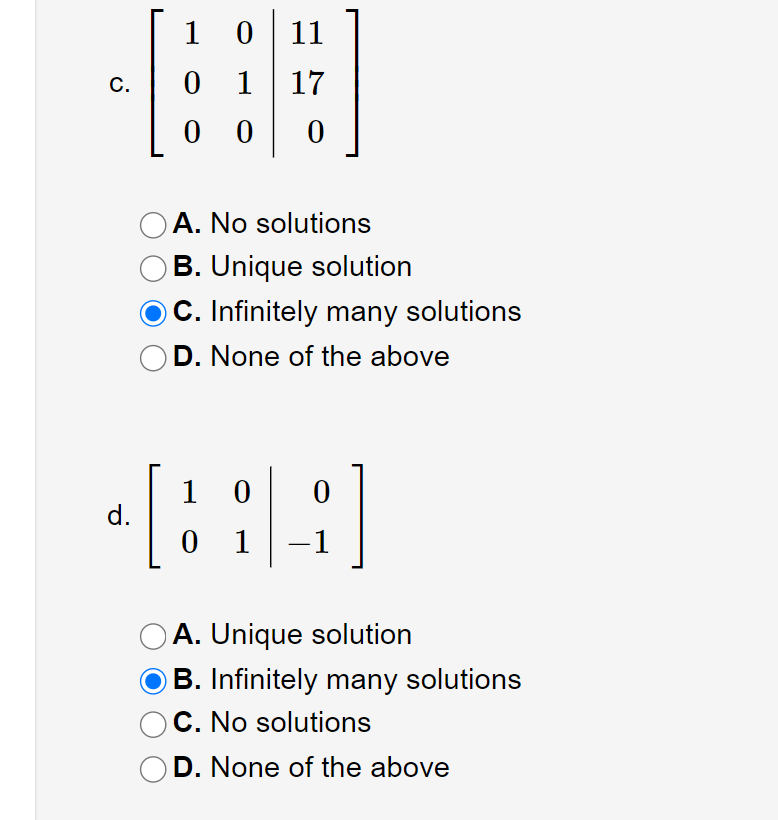Choose D. None of the above for question d
The image size is (778, 820).
152,769
